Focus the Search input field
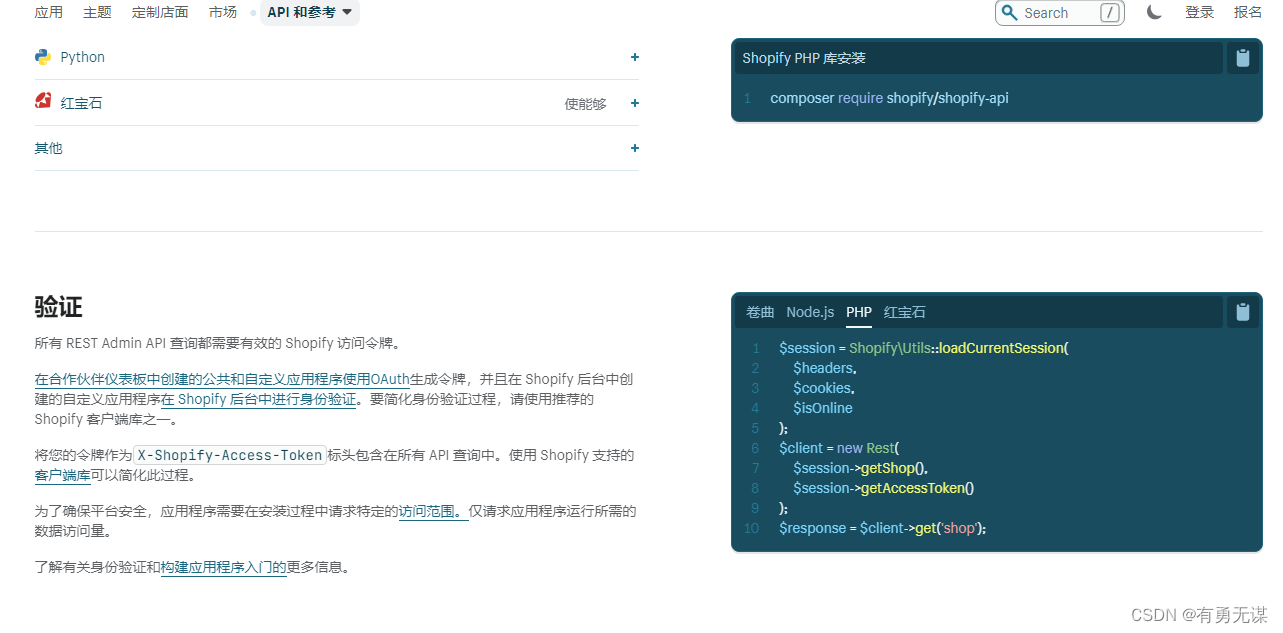 click(x=1060, y=13)
